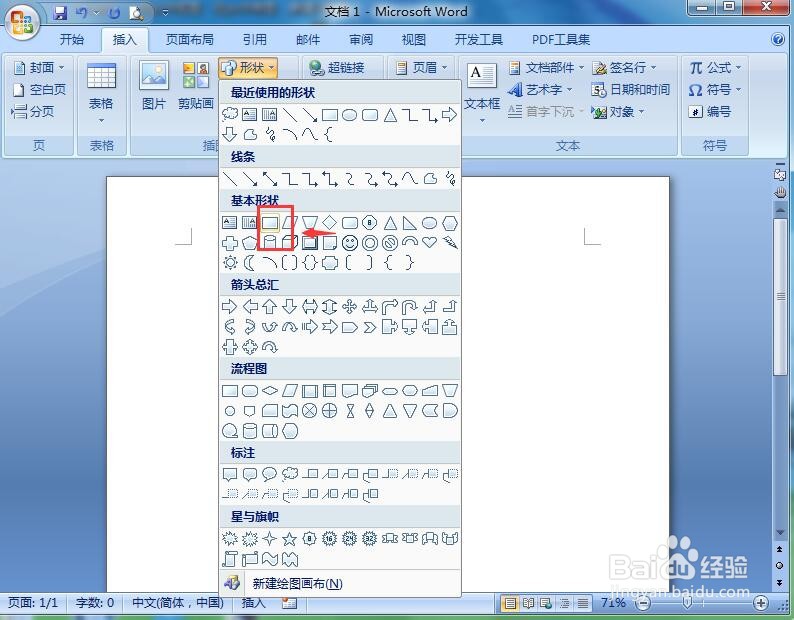Click the 图片 picture button
The height and width of the screenshot is (620, 794).
154,86
